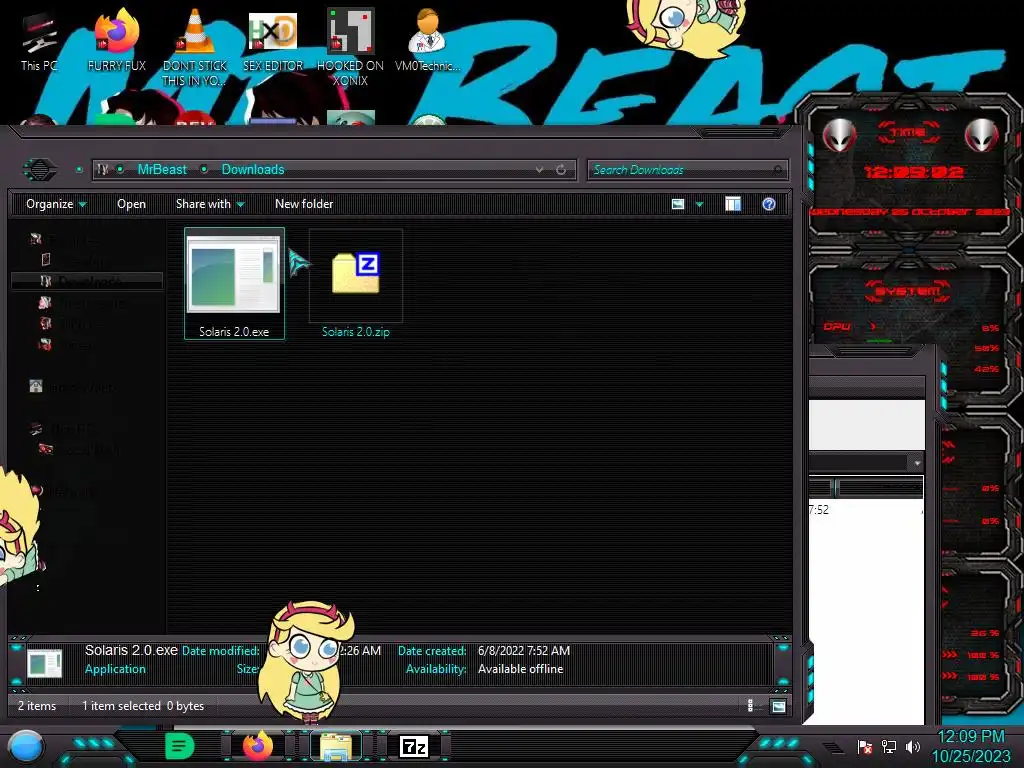Navigate to MrBeast in the breadcrumb
This screenshot has height=768, width=1024.
pyautogui.click(x=162, y=170)
